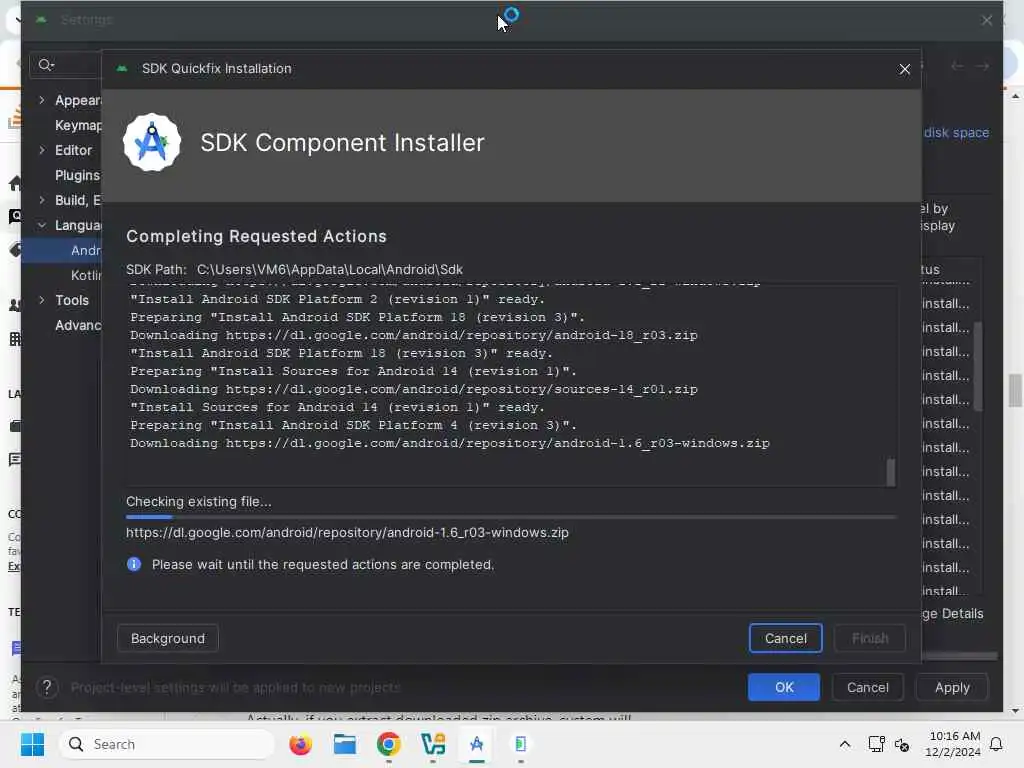1024x768 pixels.
Task: Expand the Tools settings tree node
Action: coord(42,300)
